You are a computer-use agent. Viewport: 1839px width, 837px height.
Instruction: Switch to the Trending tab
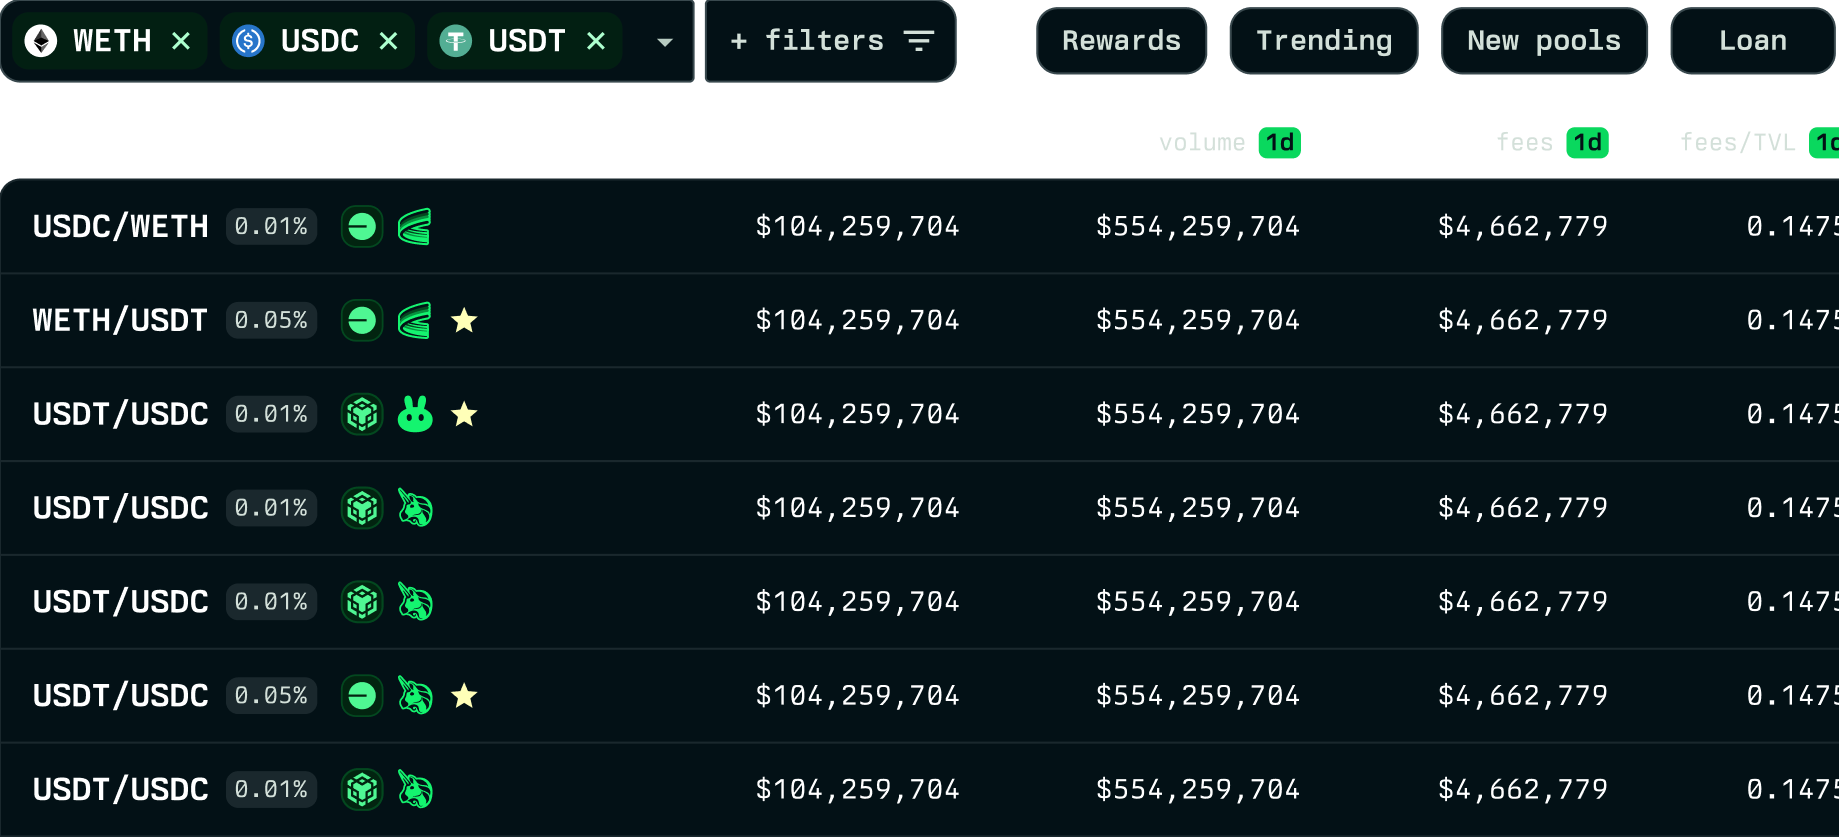tap(1323, 41)
